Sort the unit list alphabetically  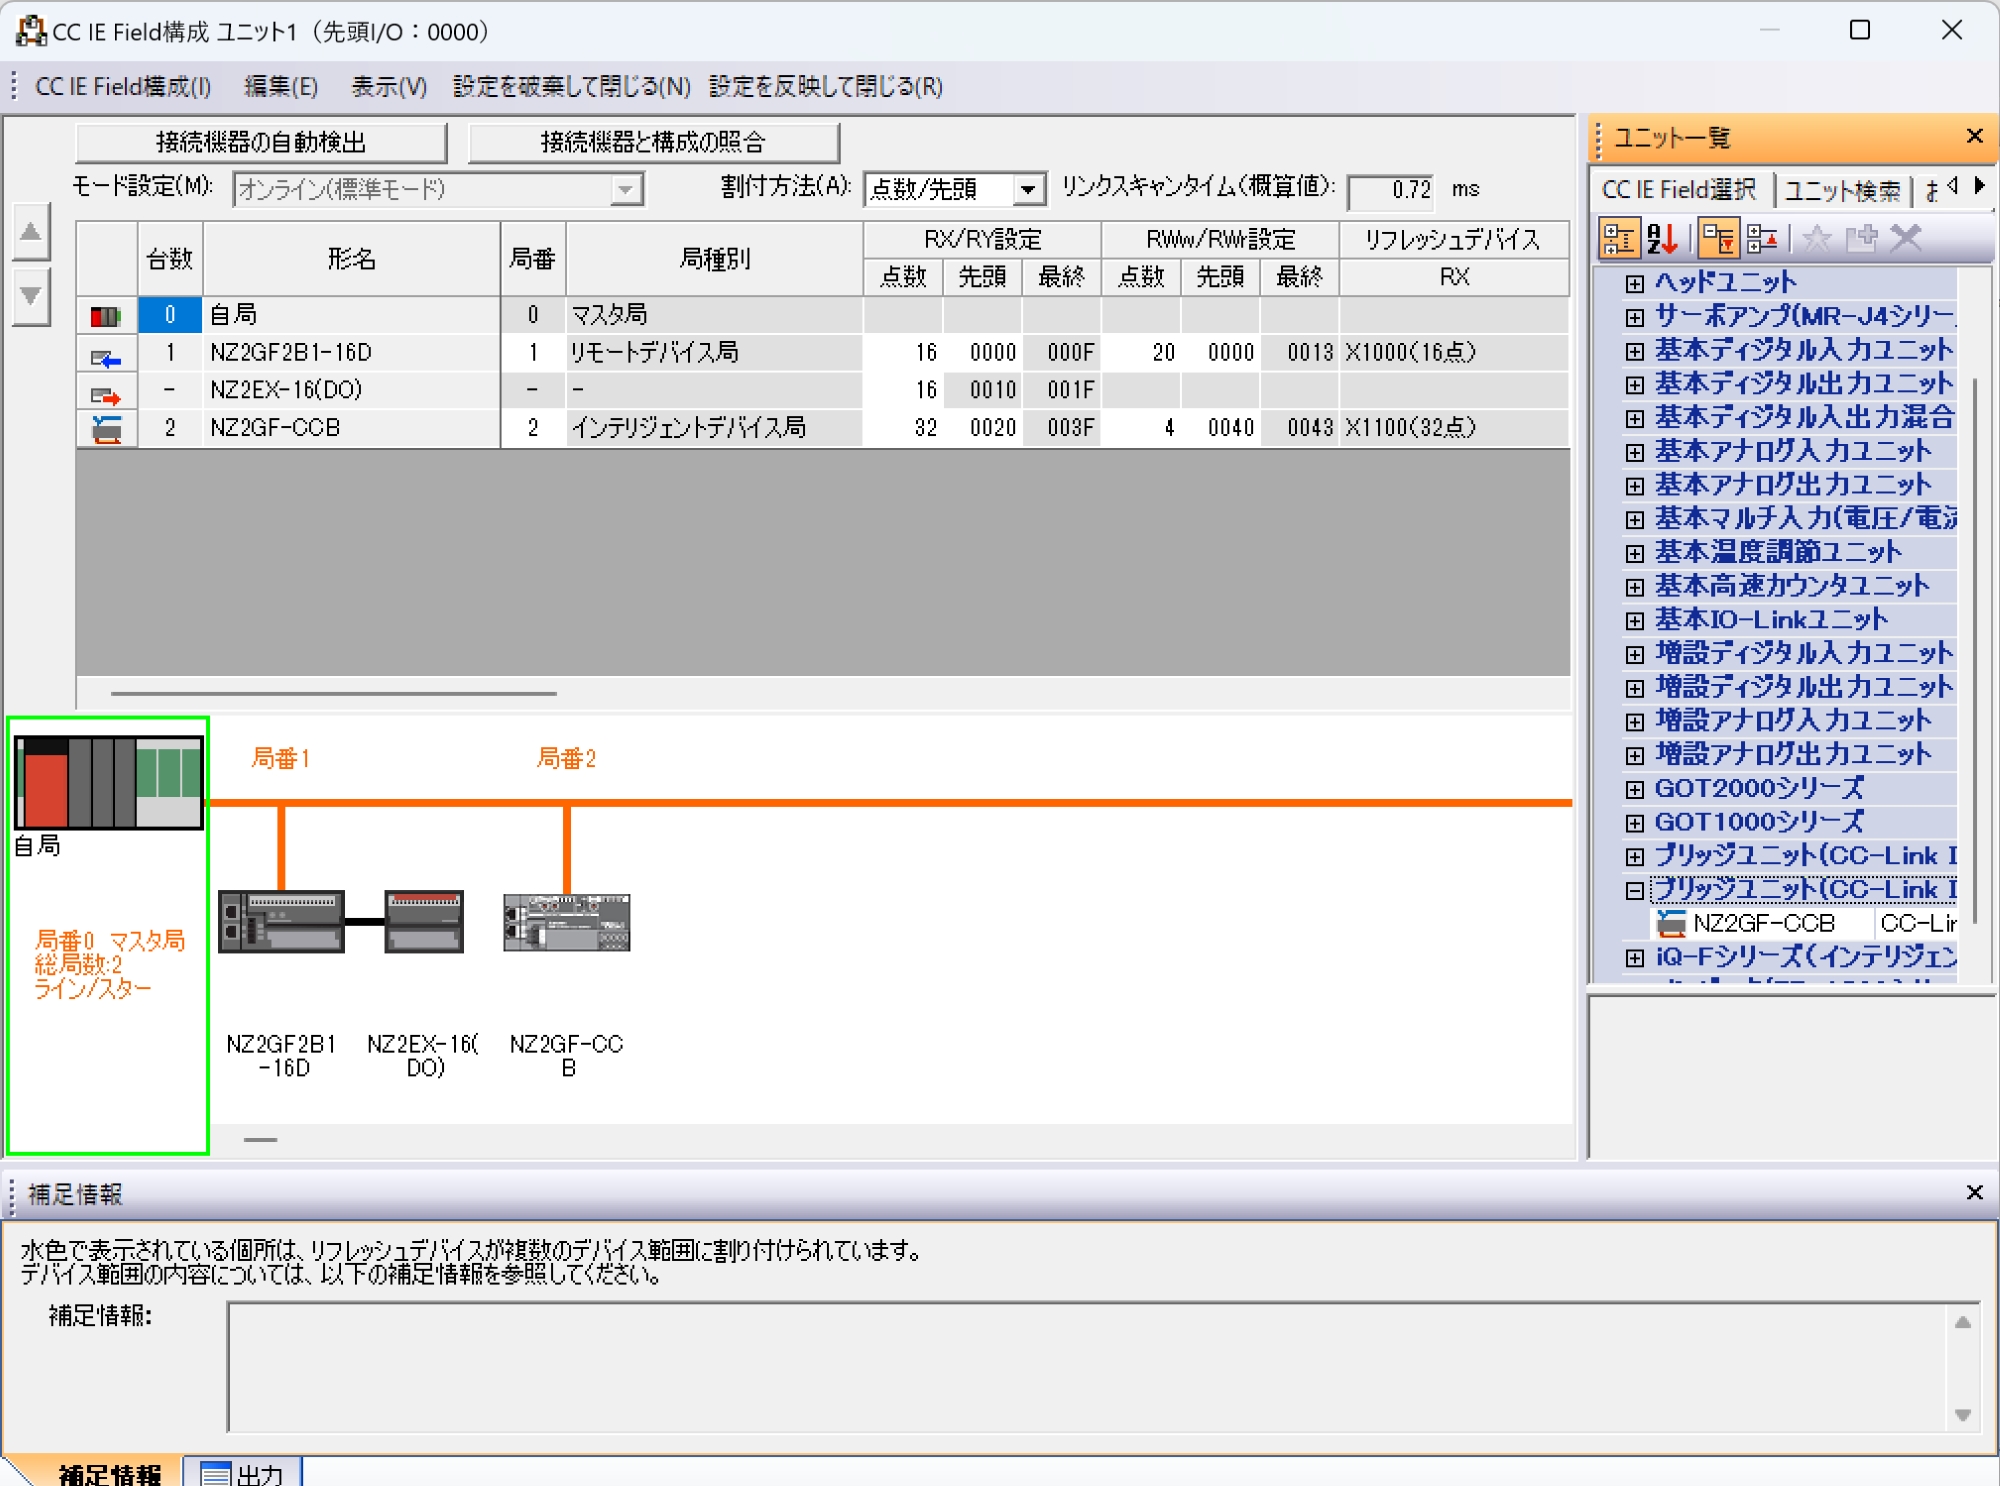[x=1661, y=238]
